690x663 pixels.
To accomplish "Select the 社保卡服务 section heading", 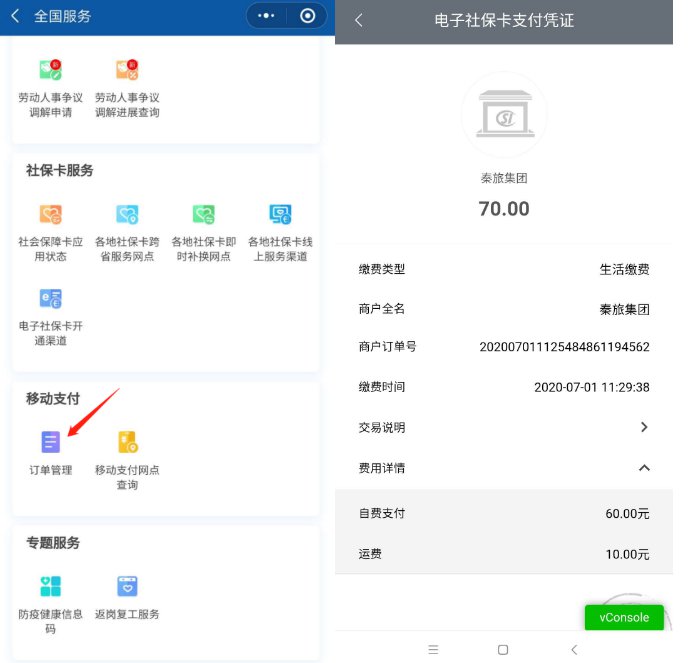I will point(59,170).
